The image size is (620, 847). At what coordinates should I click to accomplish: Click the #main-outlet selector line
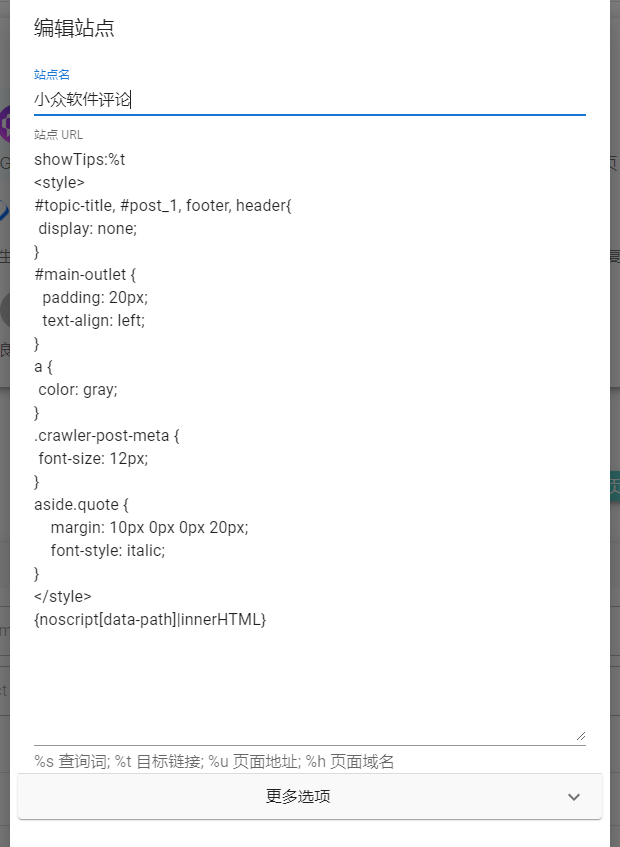pos(85,275)
